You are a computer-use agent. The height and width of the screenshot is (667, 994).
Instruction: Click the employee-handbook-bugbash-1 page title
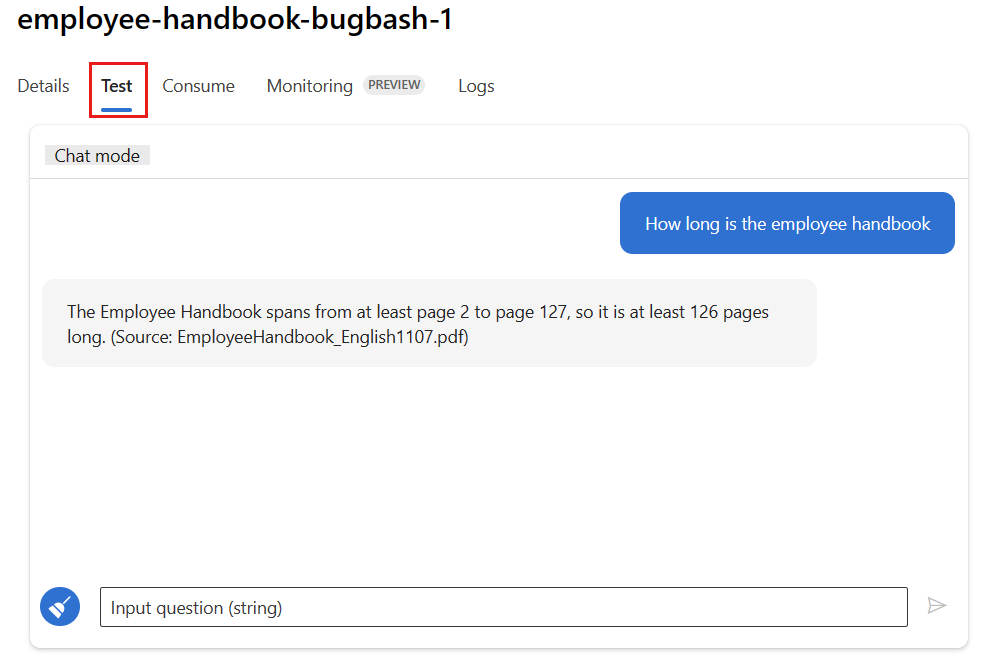click(x=235, y=20)
